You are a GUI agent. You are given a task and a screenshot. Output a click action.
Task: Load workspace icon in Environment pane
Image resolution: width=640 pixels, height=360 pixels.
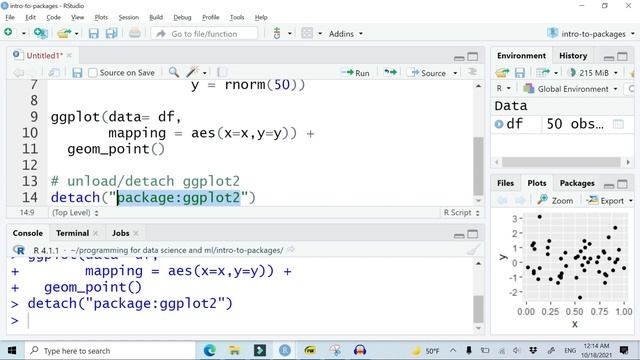502,73
